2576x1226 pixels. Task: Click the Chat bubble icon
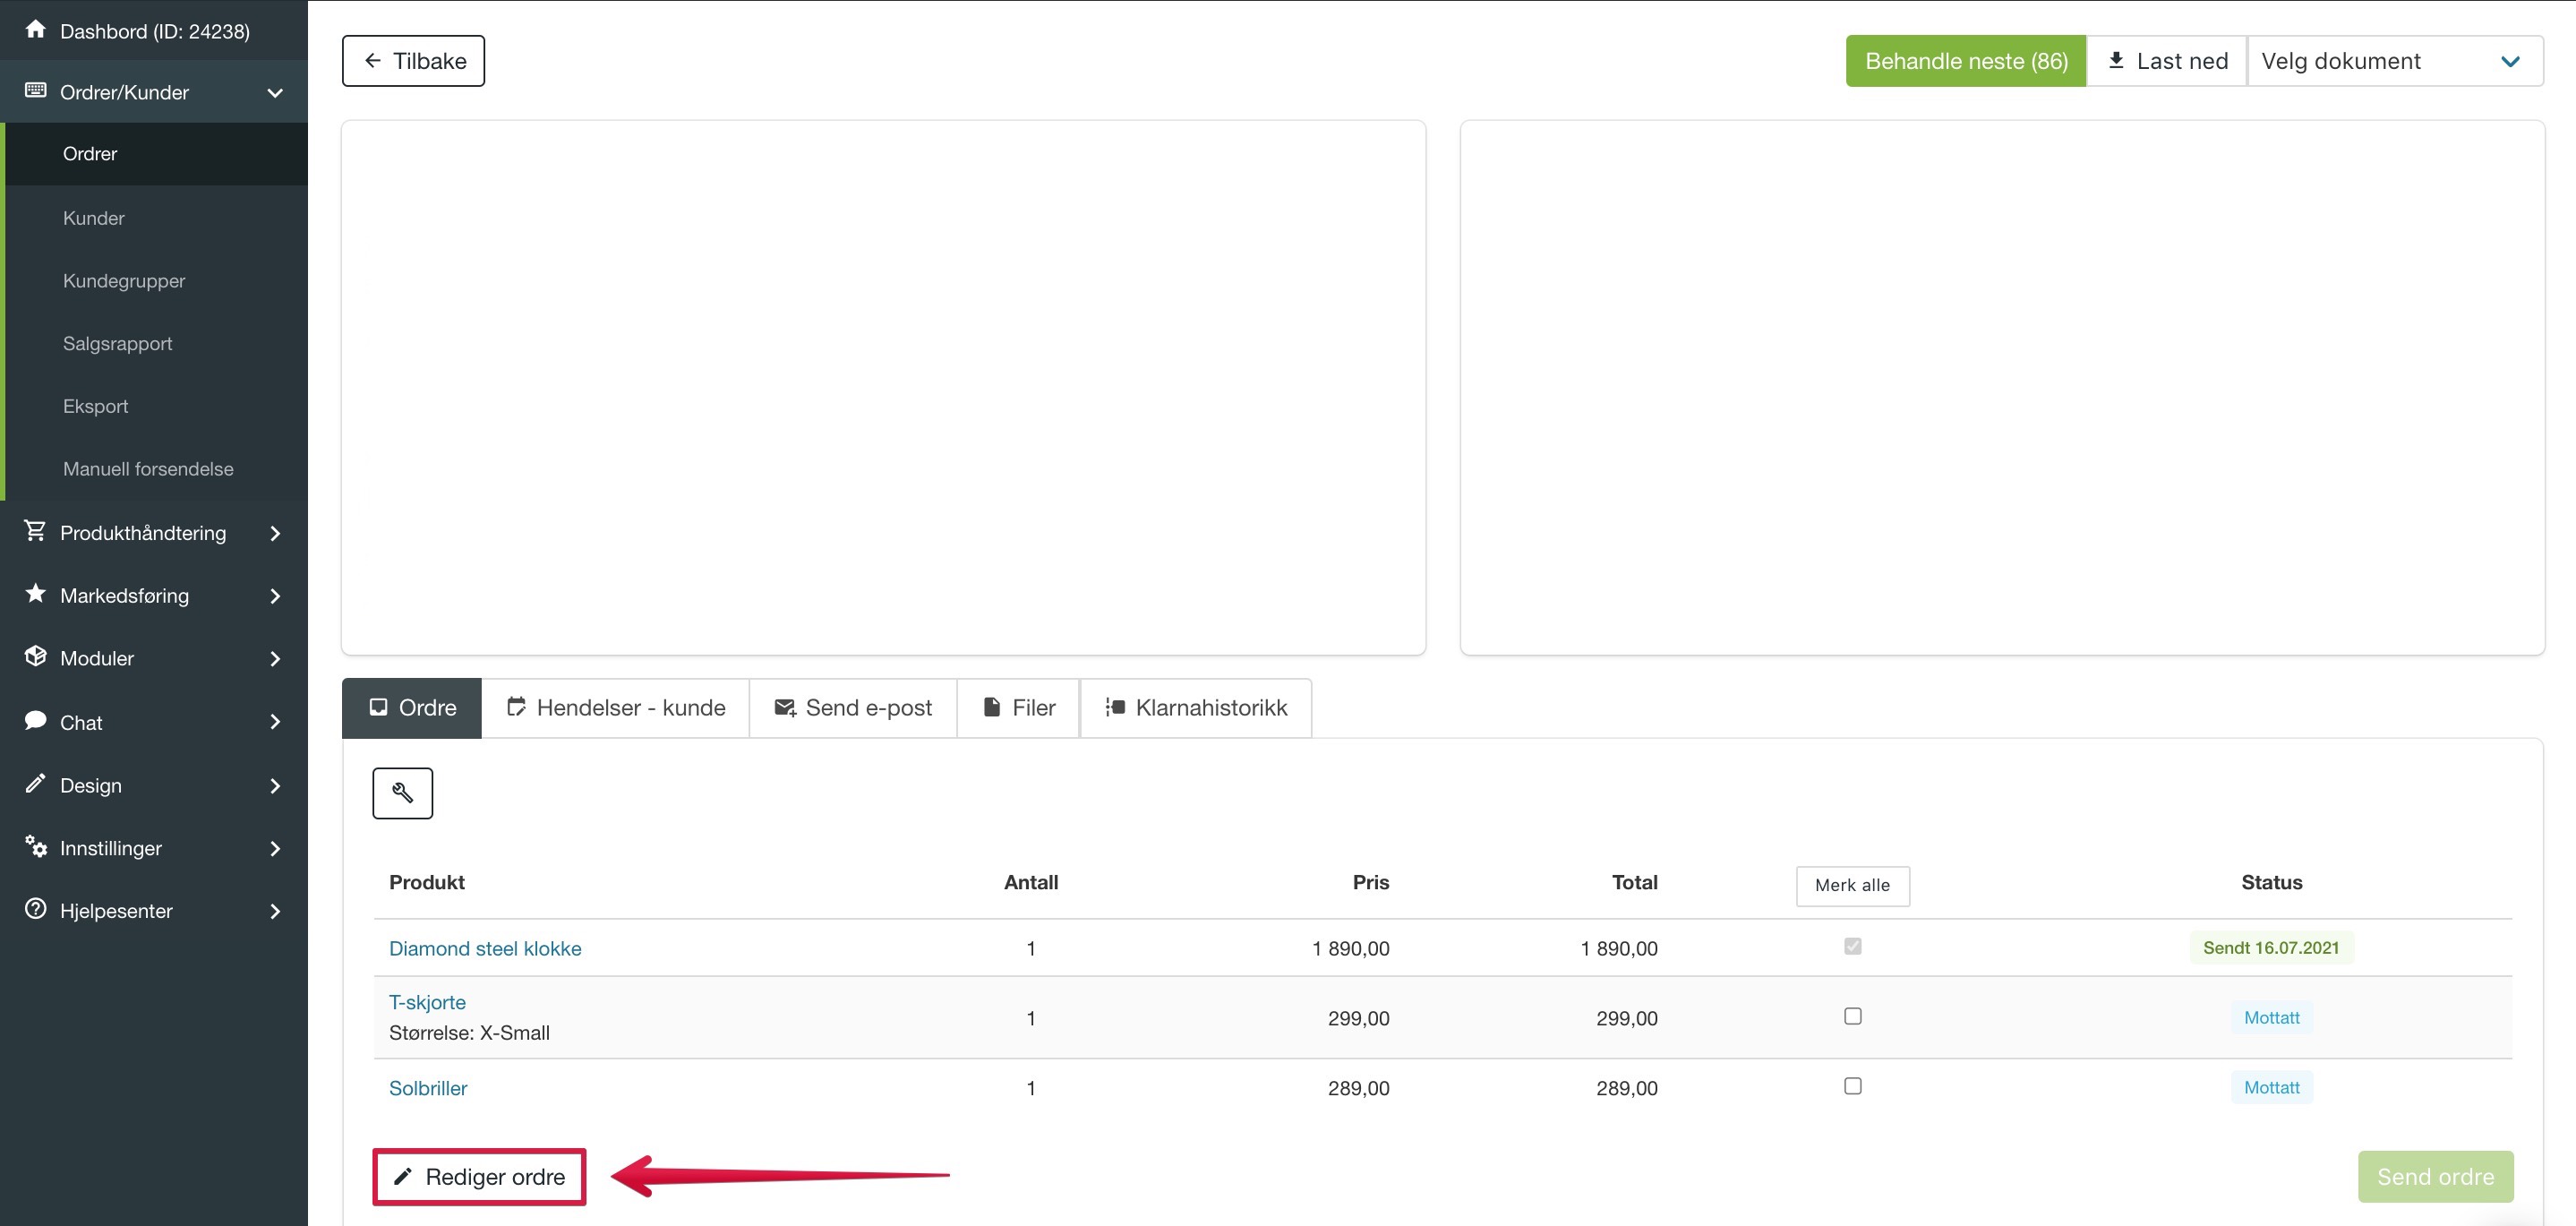point(36,720)
